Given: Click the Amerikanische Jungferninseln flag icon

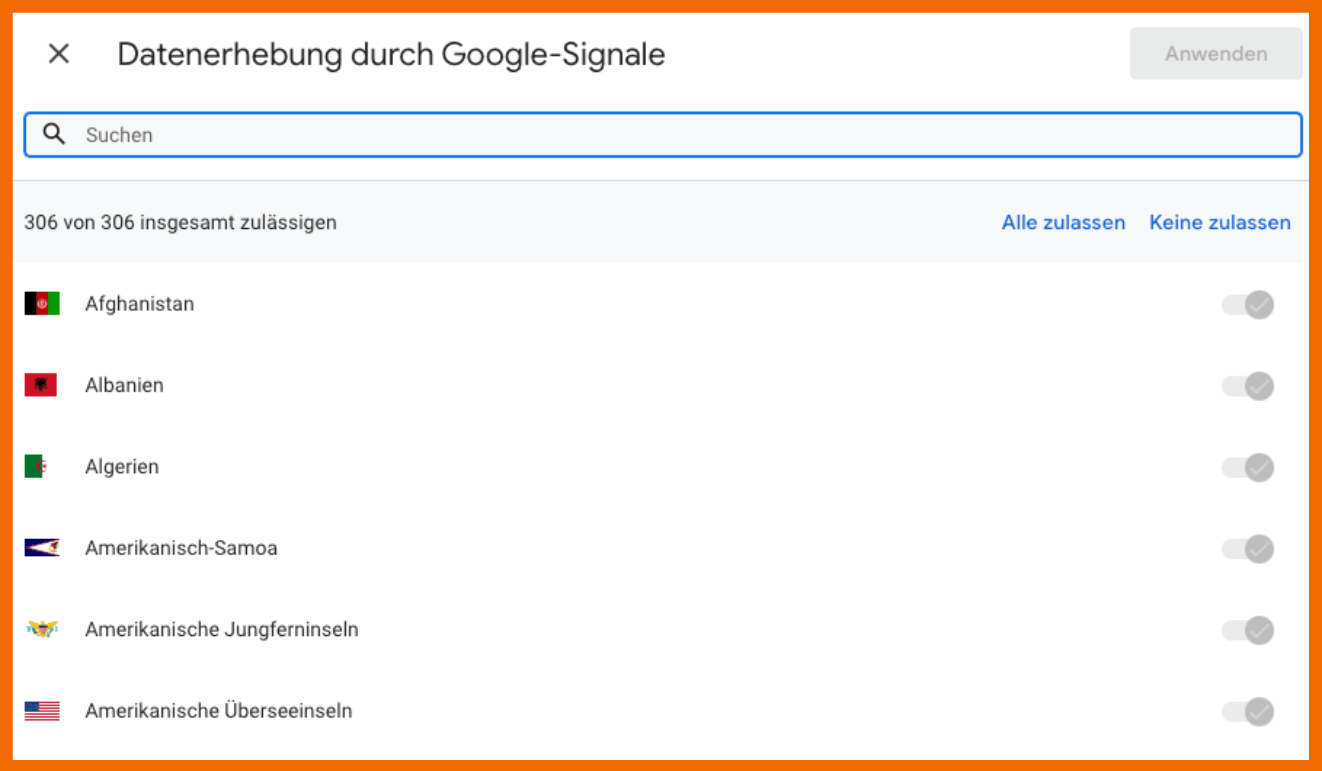Looking at the screenshot, I should 40,630.
